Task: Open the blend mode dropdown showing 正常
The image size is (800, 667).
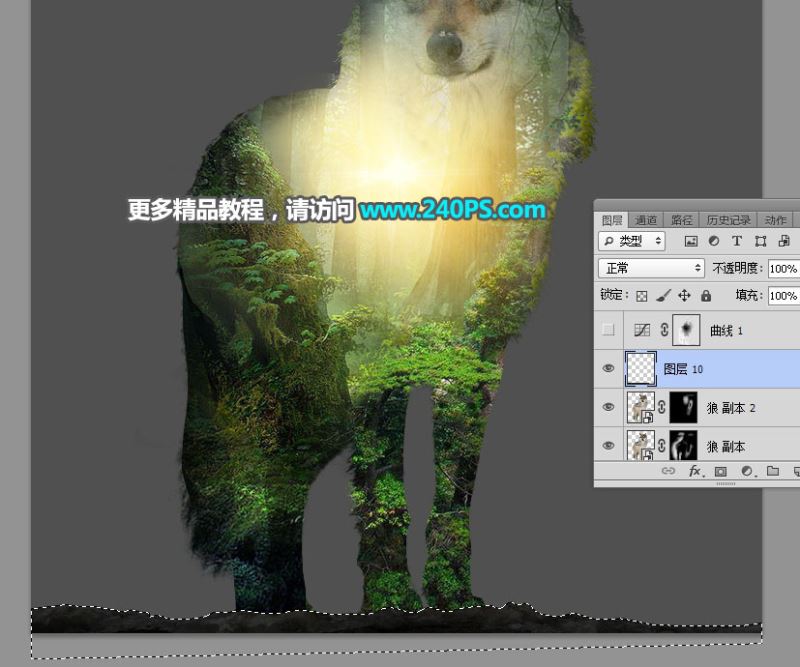Action: click(650, 268)
